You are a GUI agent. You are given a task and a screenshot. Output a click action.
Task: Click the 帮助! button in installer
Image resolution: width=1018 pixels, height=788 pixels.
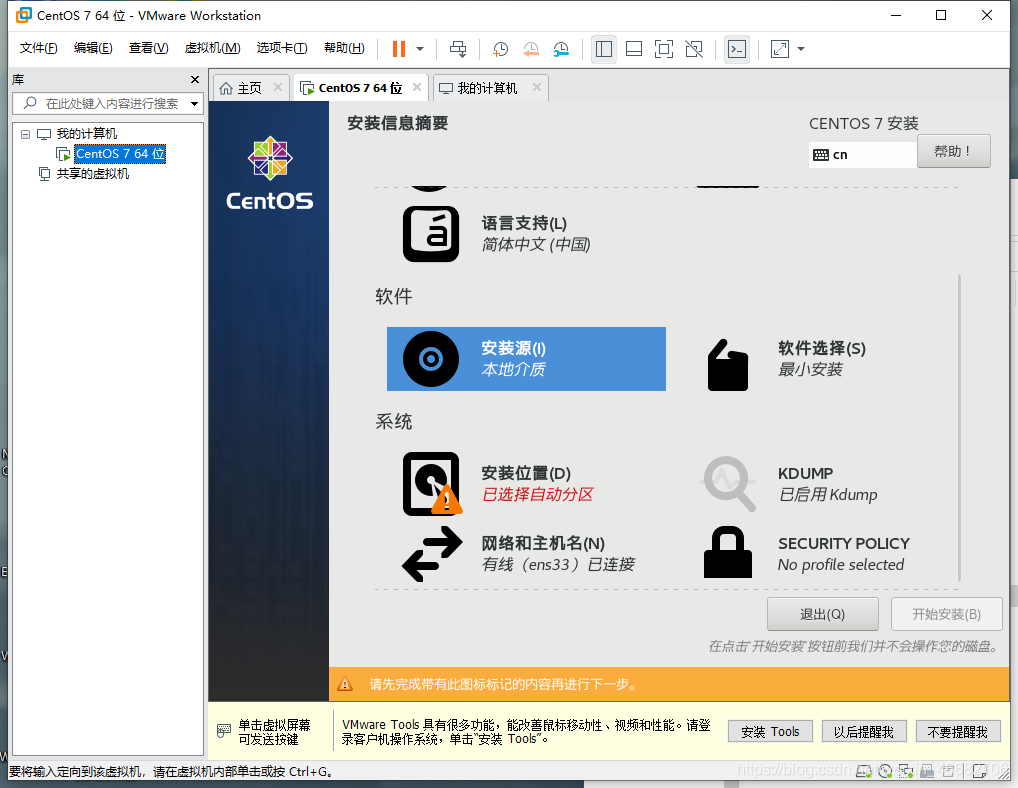click(954, 151)
